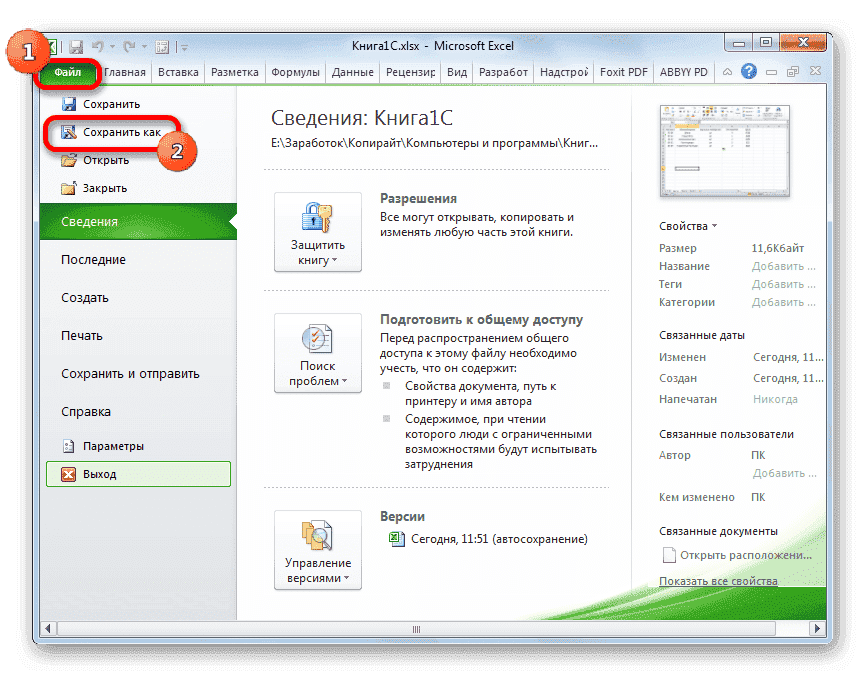Open the Защитить книгу padlock icon

point(317,215)
